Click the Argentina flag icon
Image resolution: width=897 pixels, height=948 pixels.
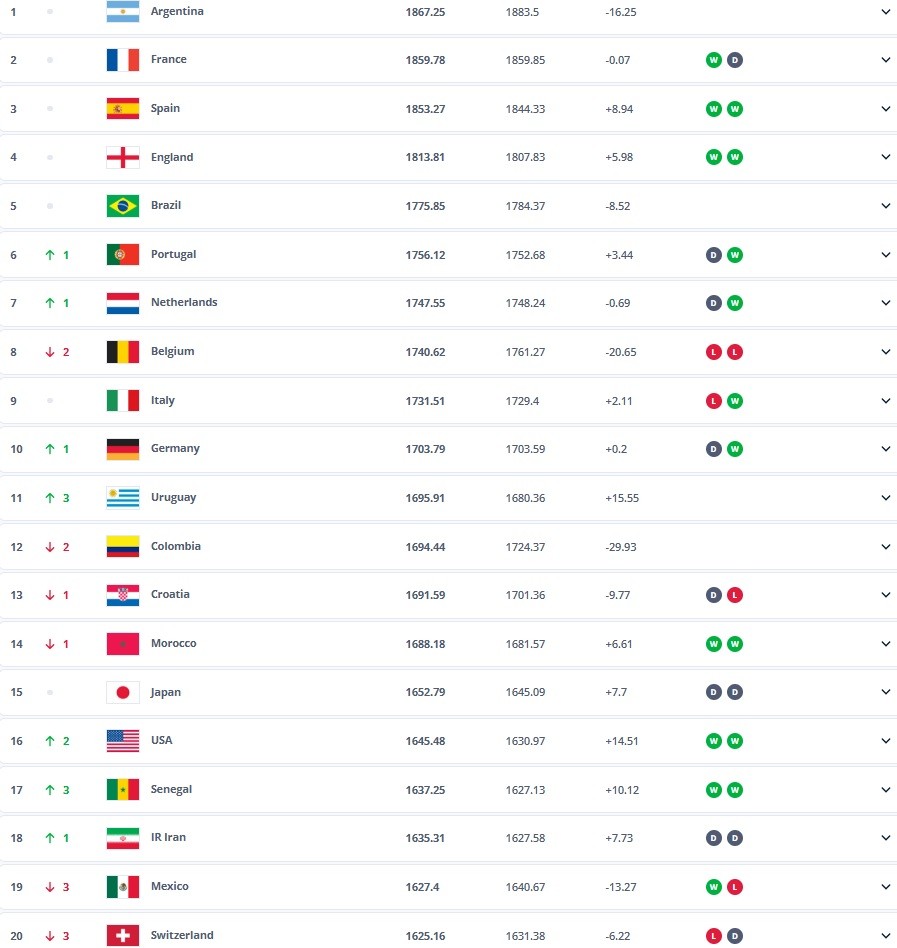pos(122,12)
